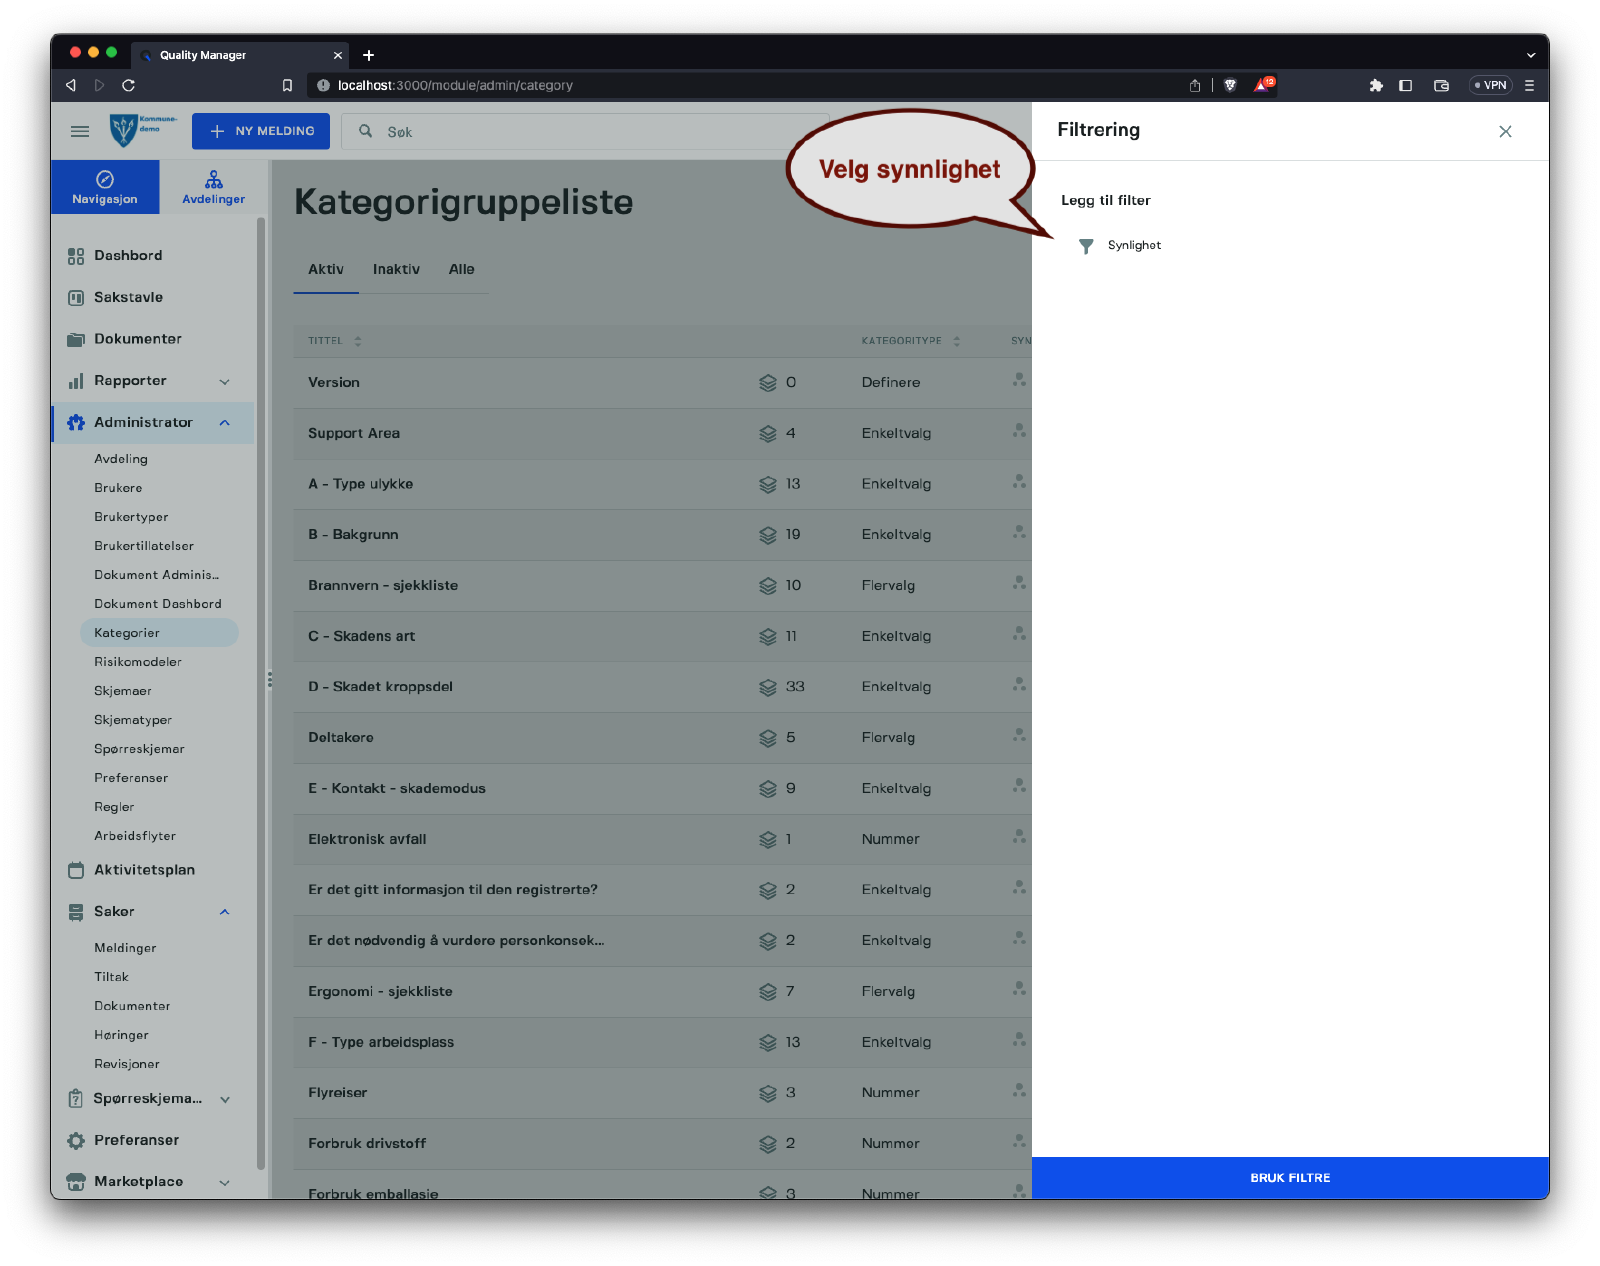Expand the Rapporter menu section

click(x=225, y=382)
